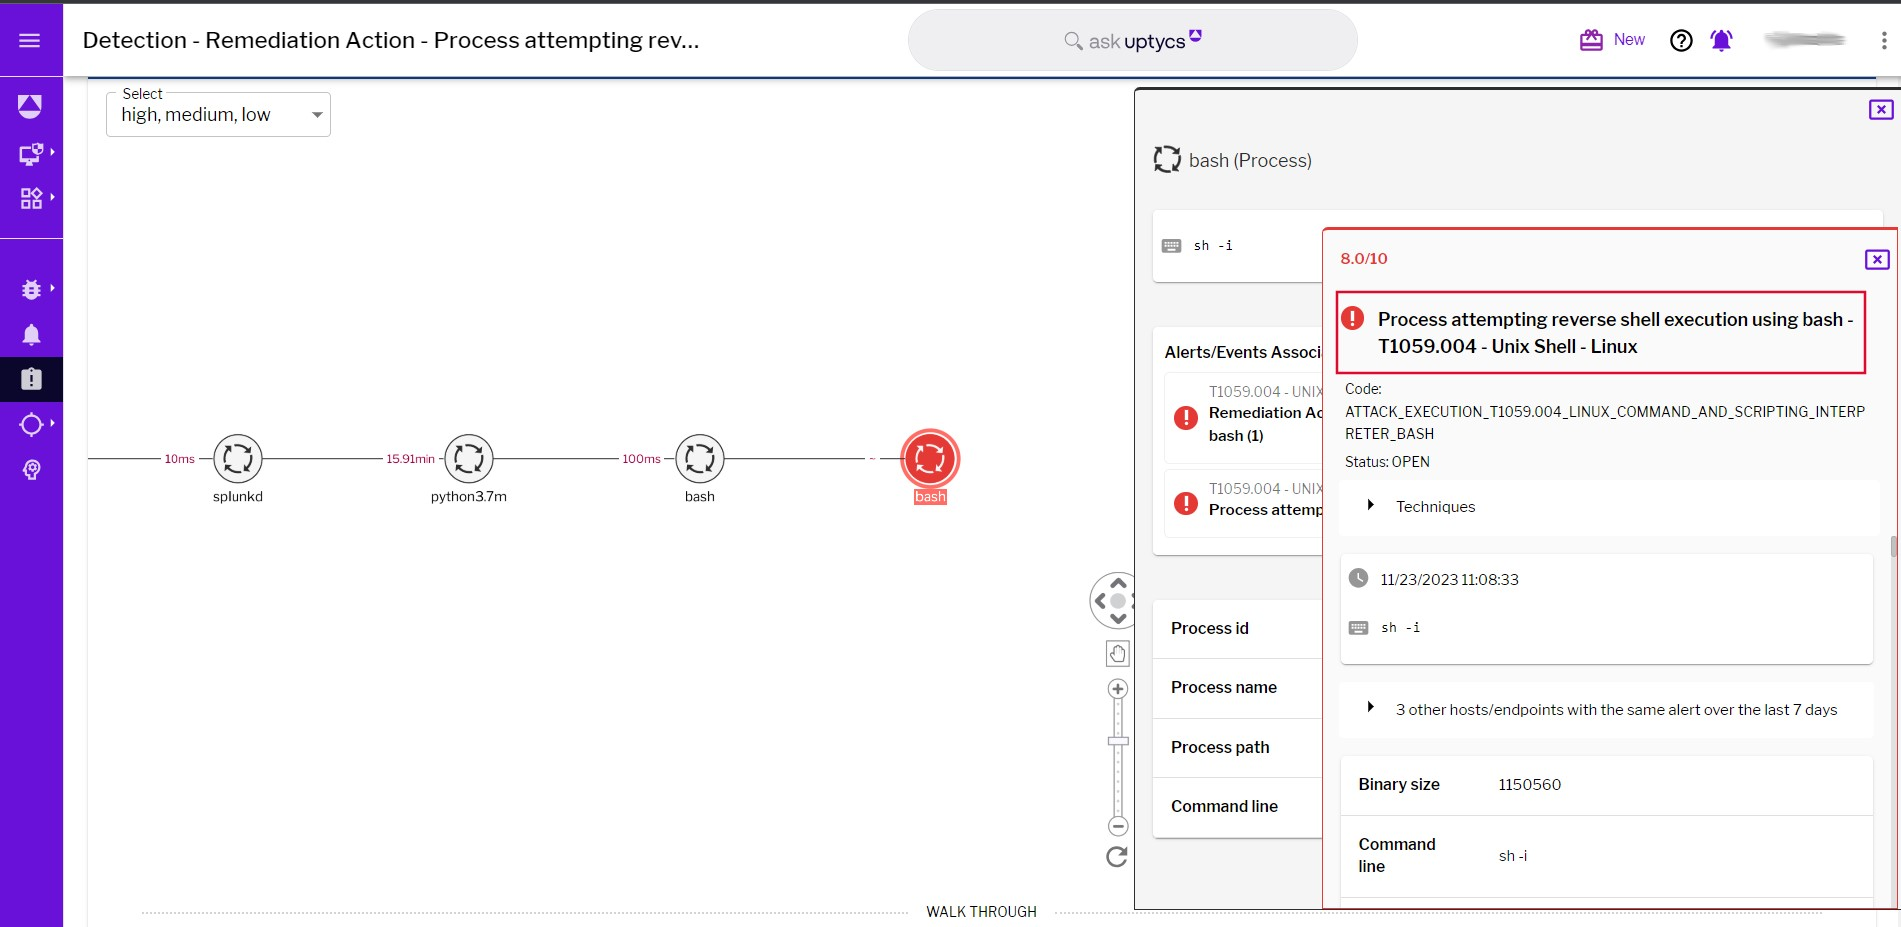This screenshot has height=927, width=1901.
Task: Expand 3 other hosts/endpoints with same alert
Action: click(1371, 707)
